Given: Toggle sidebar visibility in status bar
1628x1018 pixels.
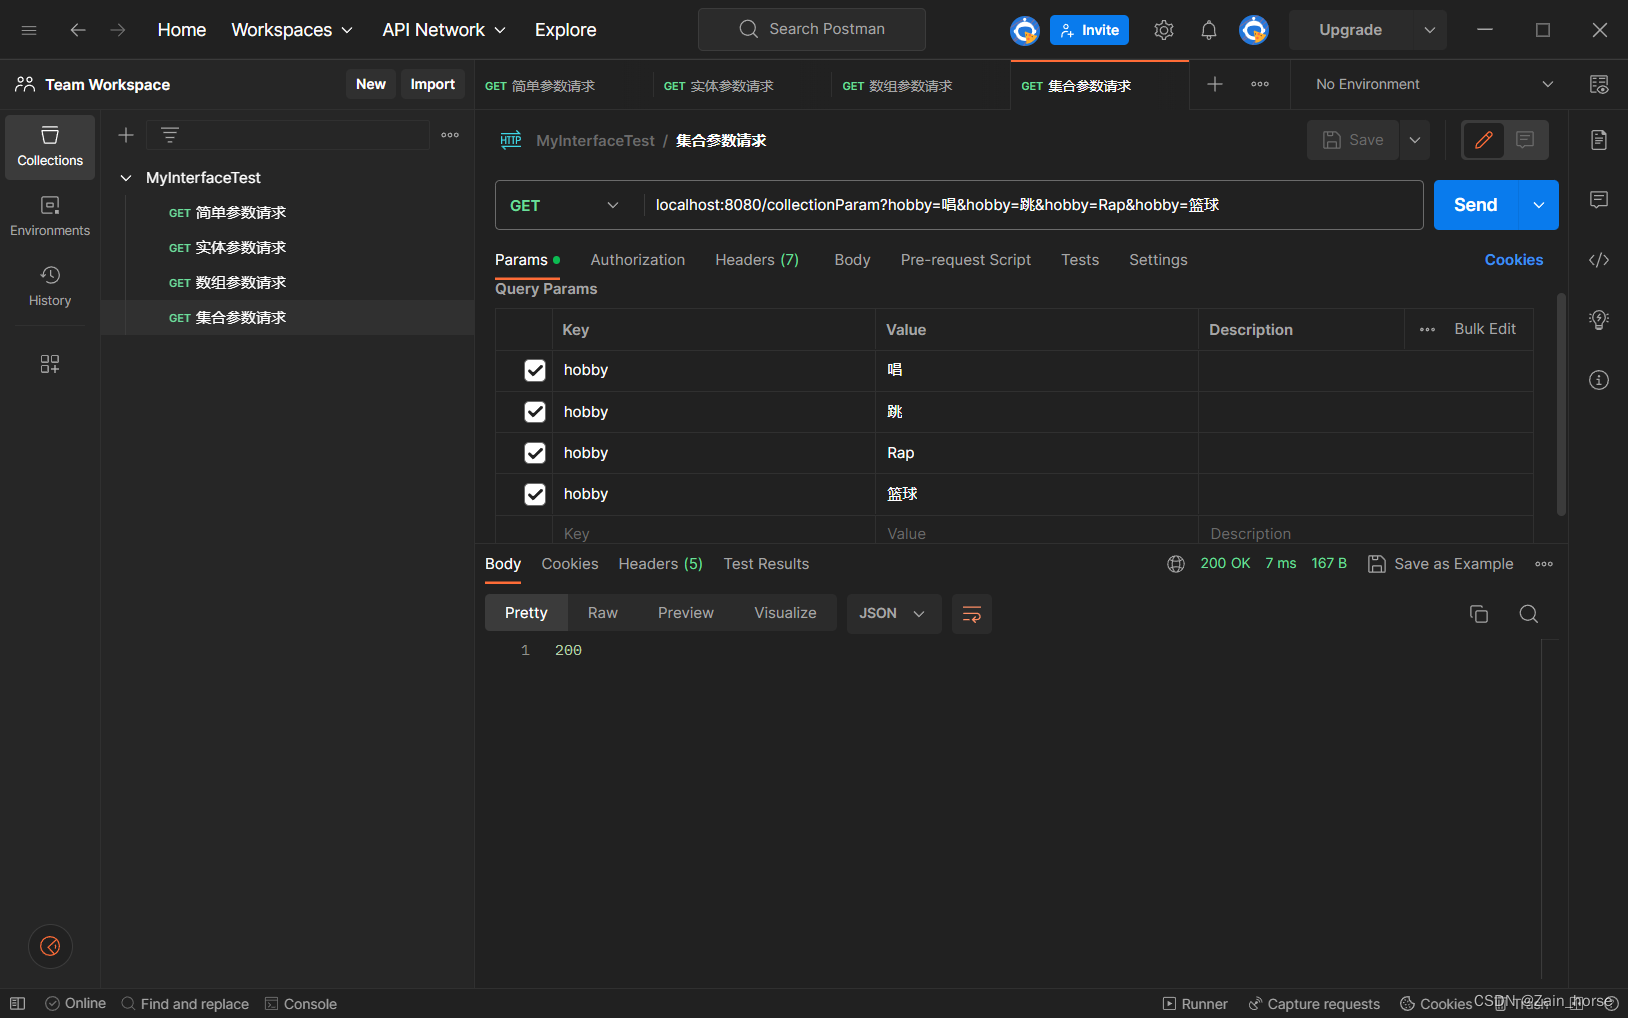Looking at the screenshot, I should click(18, 1004).
